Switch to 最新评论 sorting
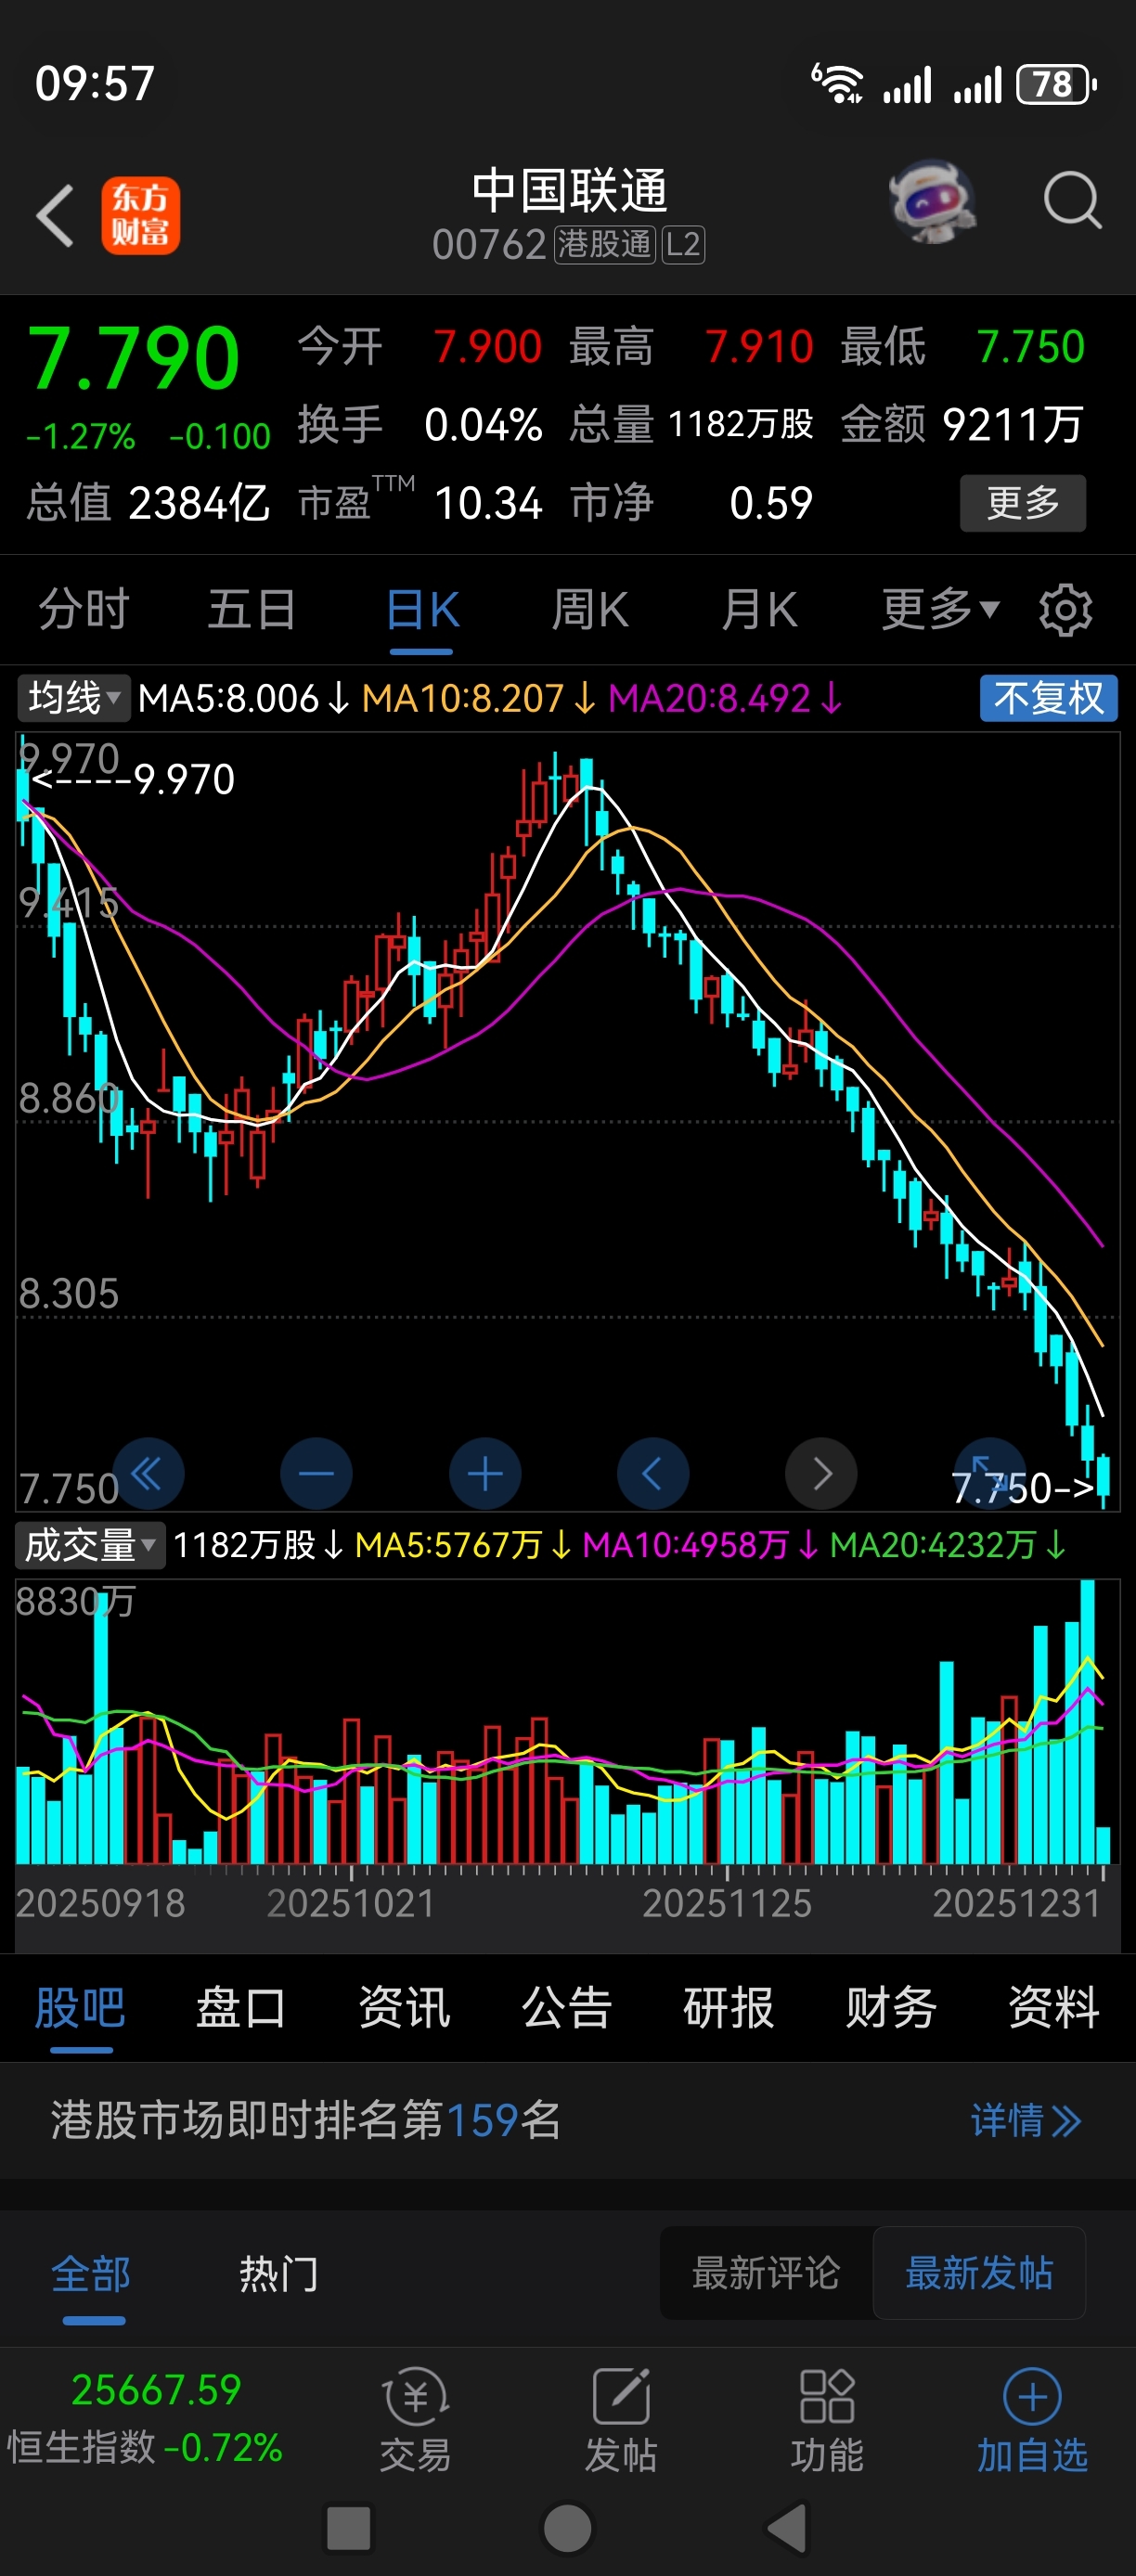The width and height of the screenshot is (1136, 2576). point(766,2272)
